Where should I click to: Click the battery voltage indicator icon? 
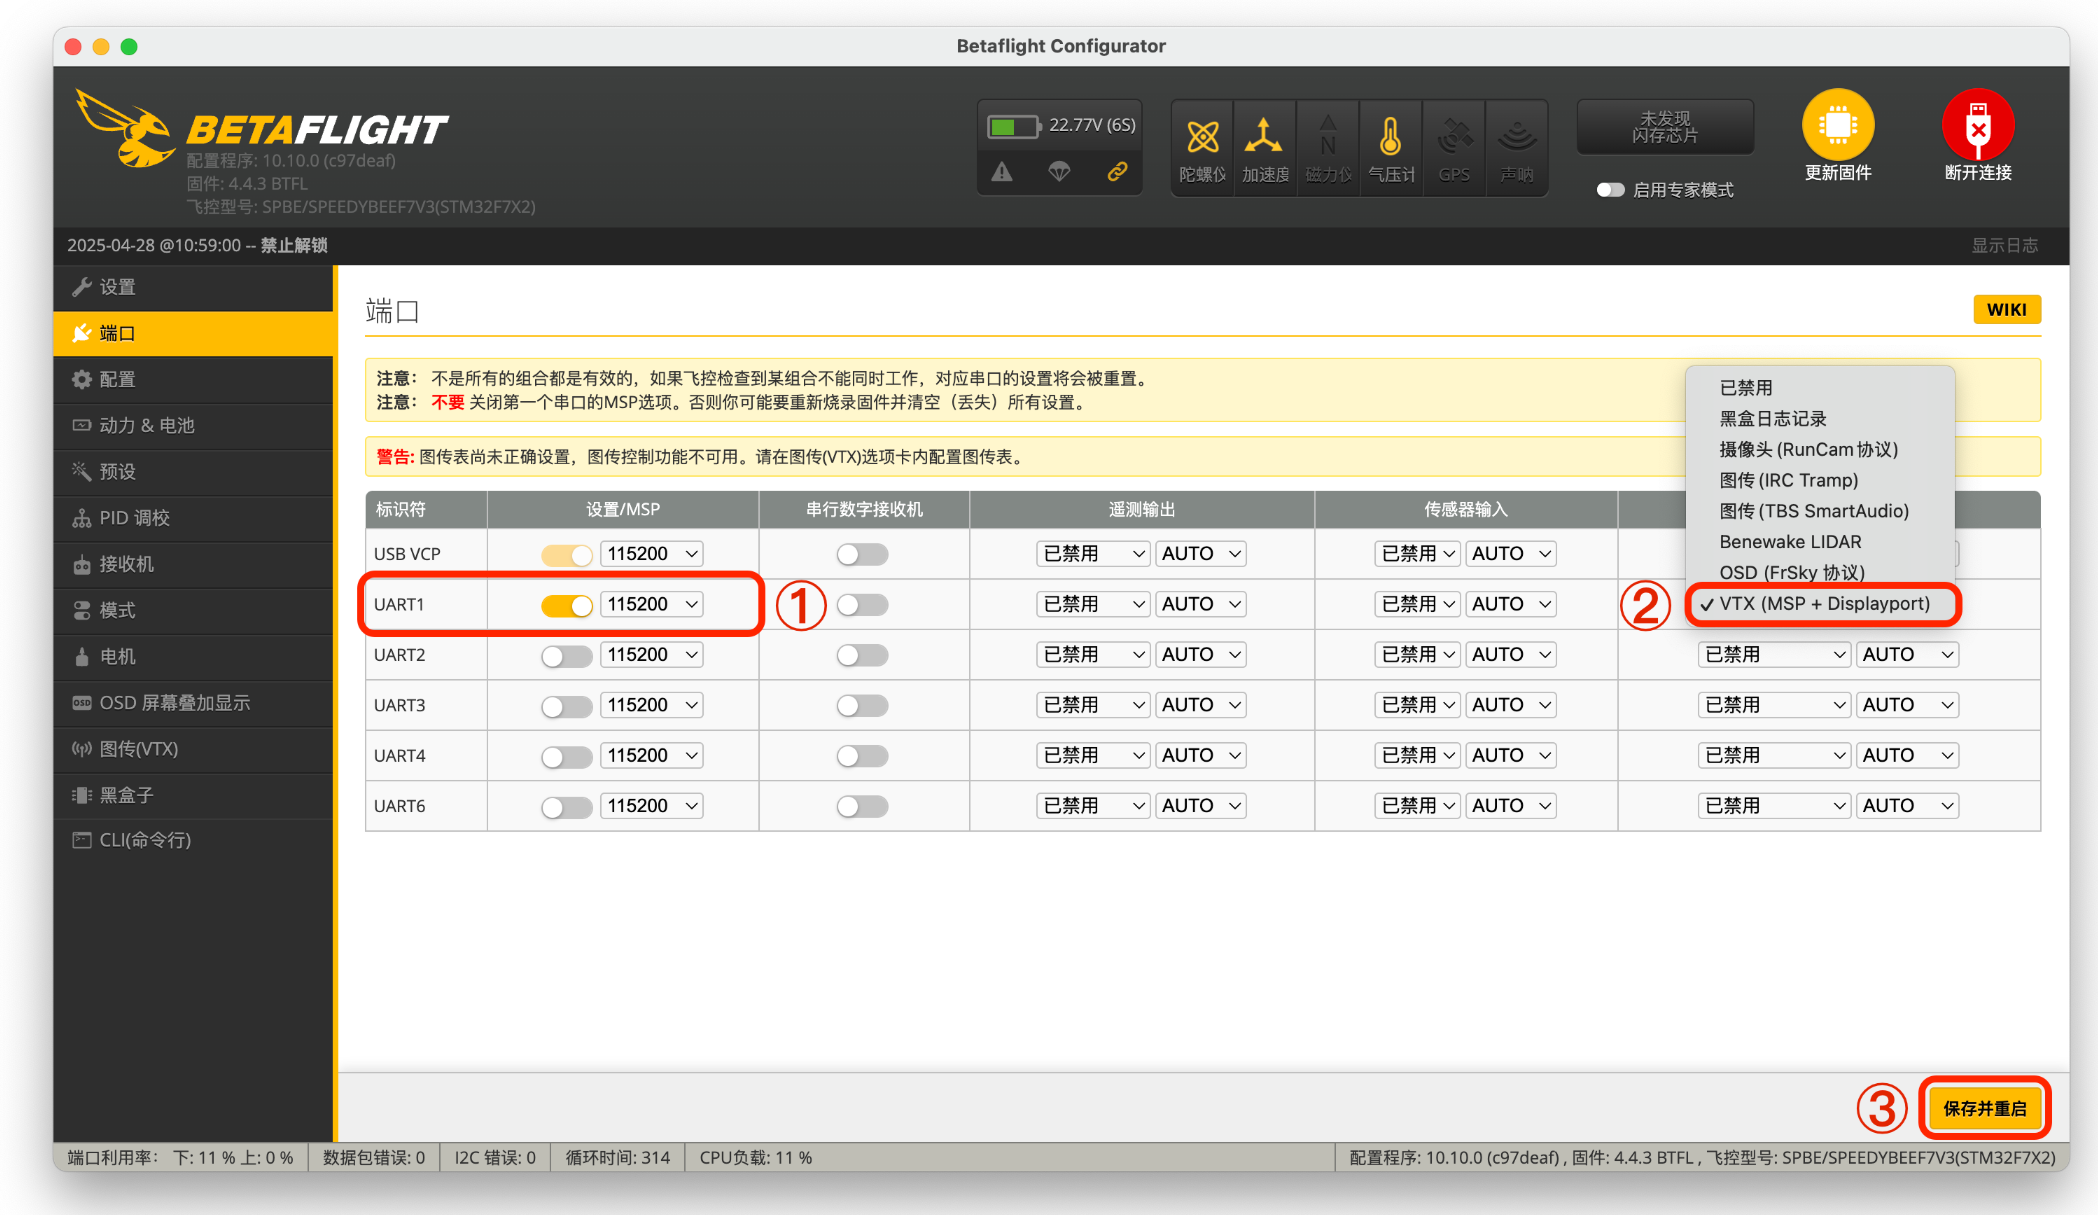[x=1012, y=126]
